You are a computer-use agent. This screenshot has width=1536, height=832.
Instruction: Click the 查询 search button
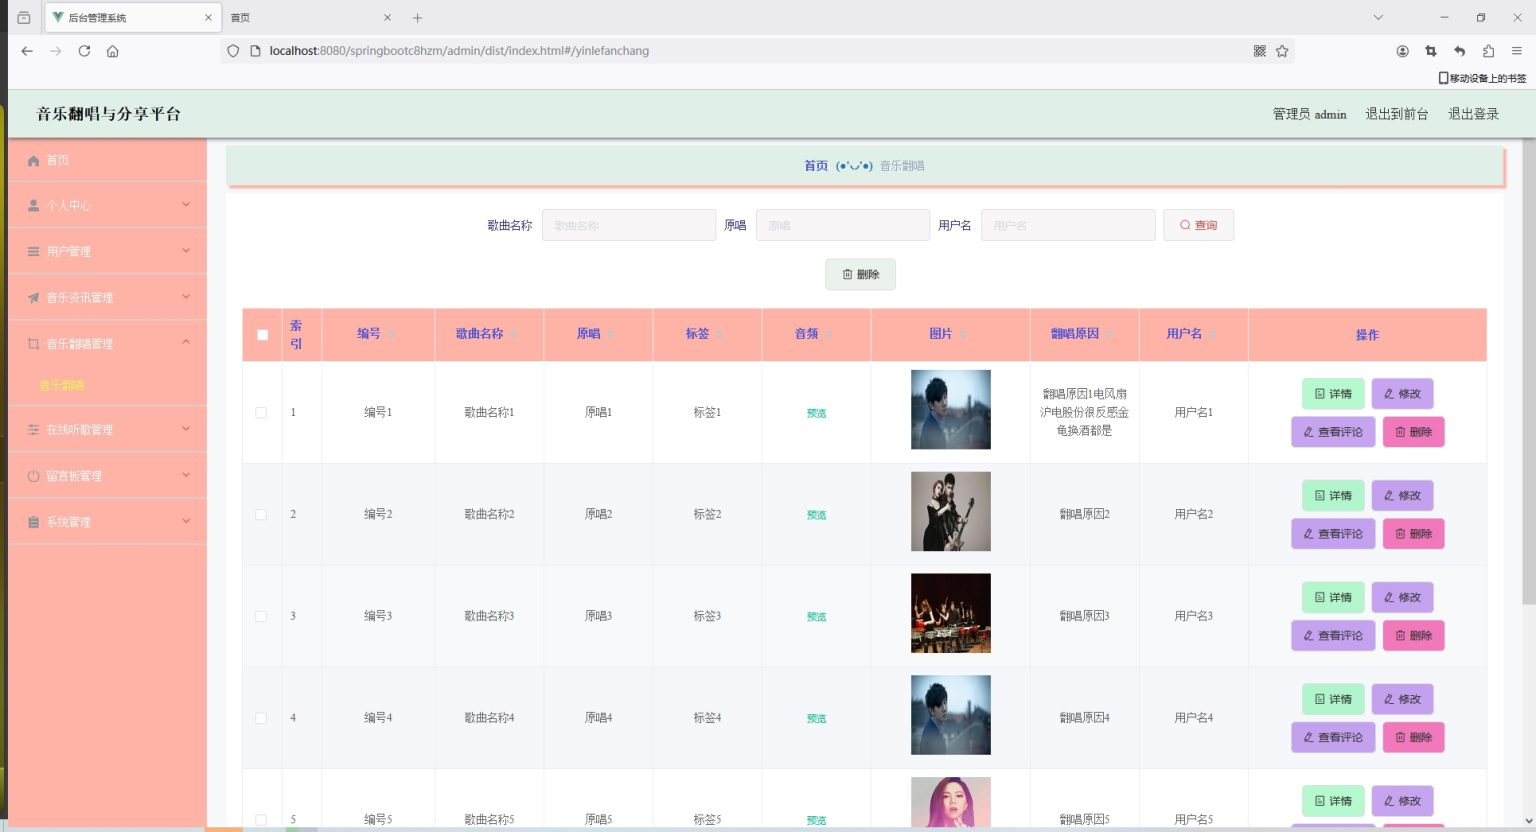(x=1198, y=225)
